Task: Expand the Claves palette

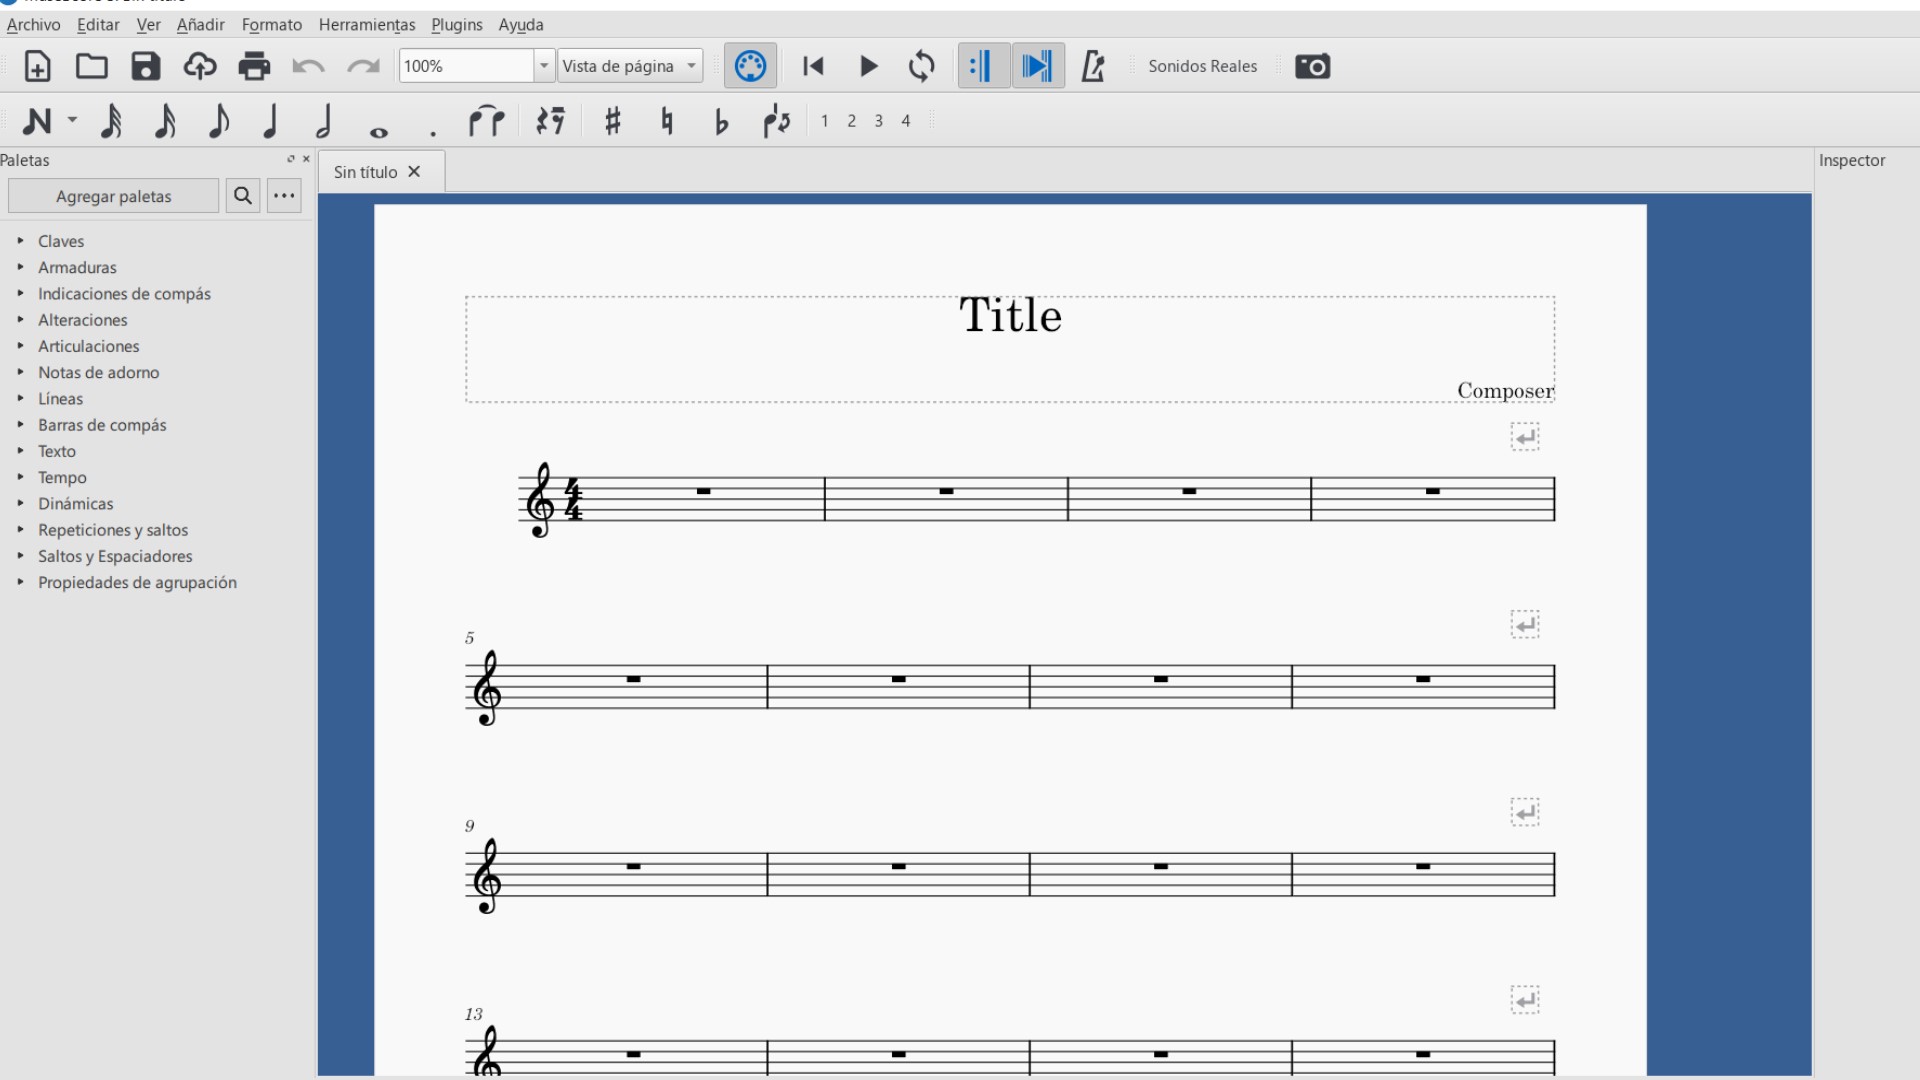Action: click(61, 241)
